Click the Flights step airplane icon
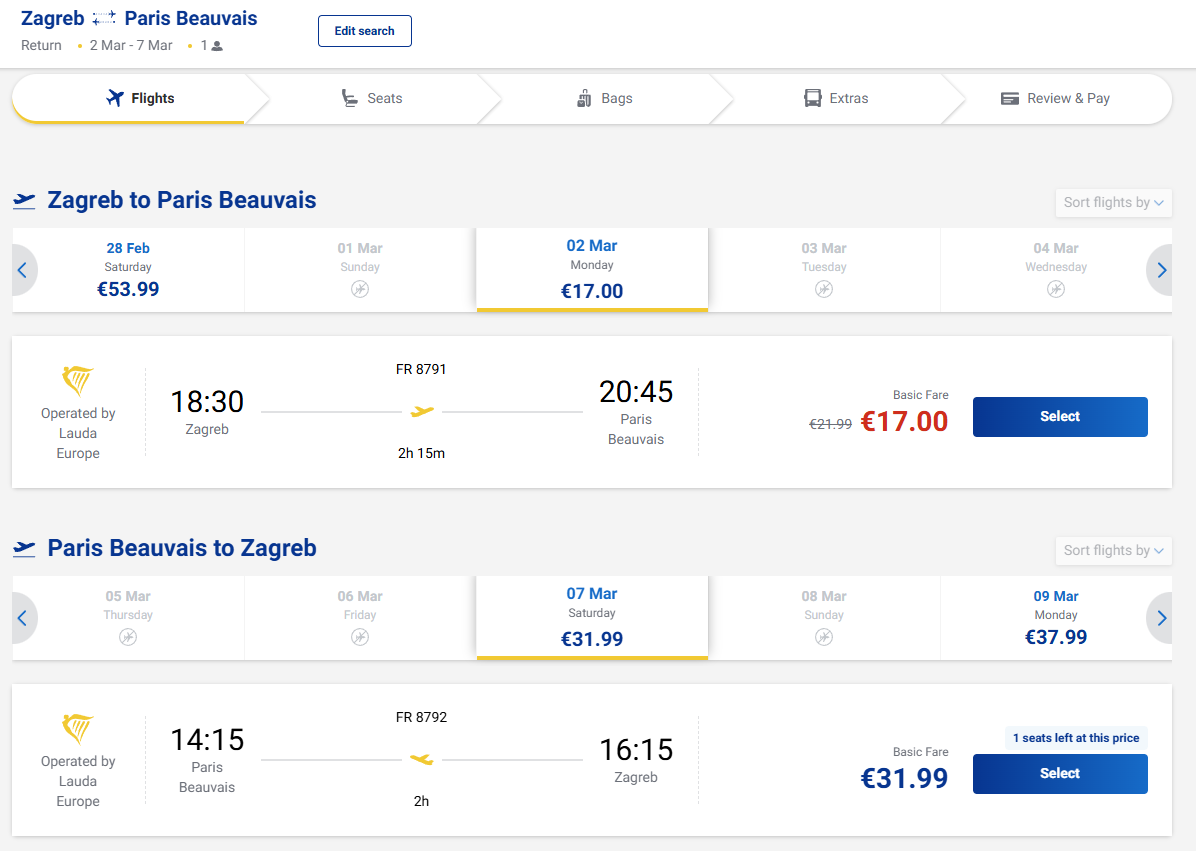This screenshot has height=851, width=1196. 114,98
